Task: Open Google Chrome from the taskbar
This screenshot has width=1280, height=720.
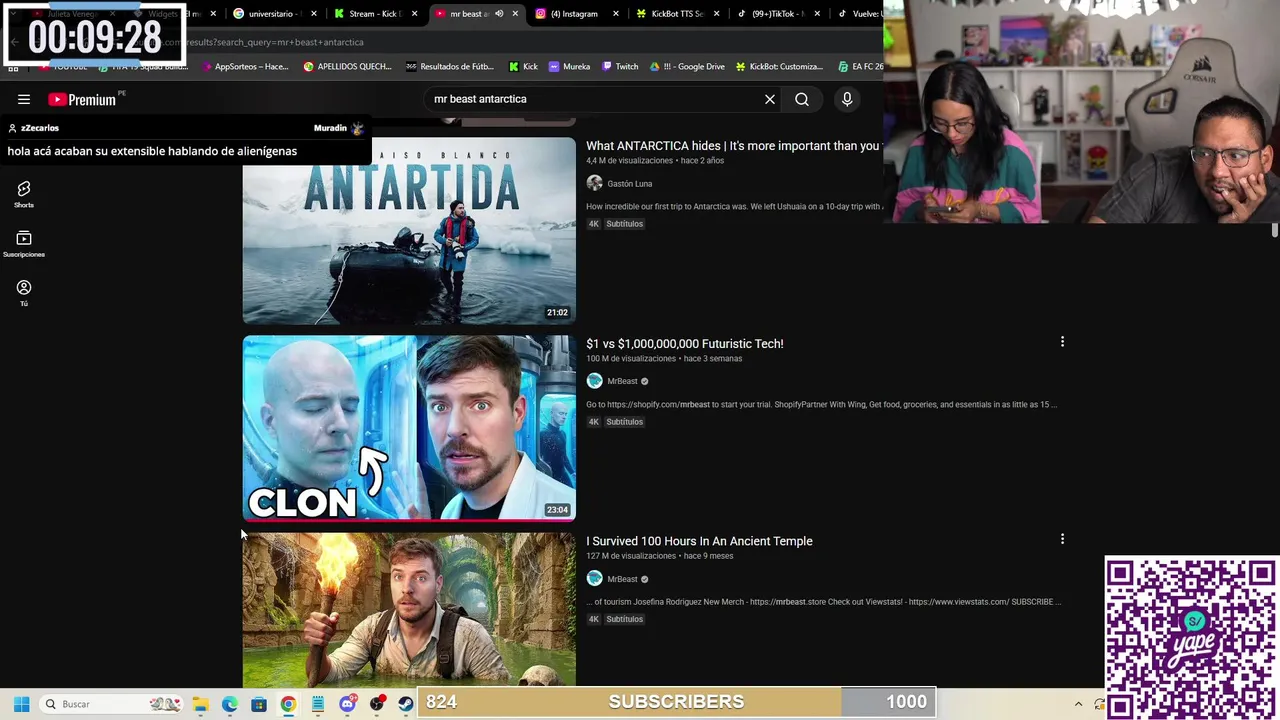Action: (x=288, y=704)
